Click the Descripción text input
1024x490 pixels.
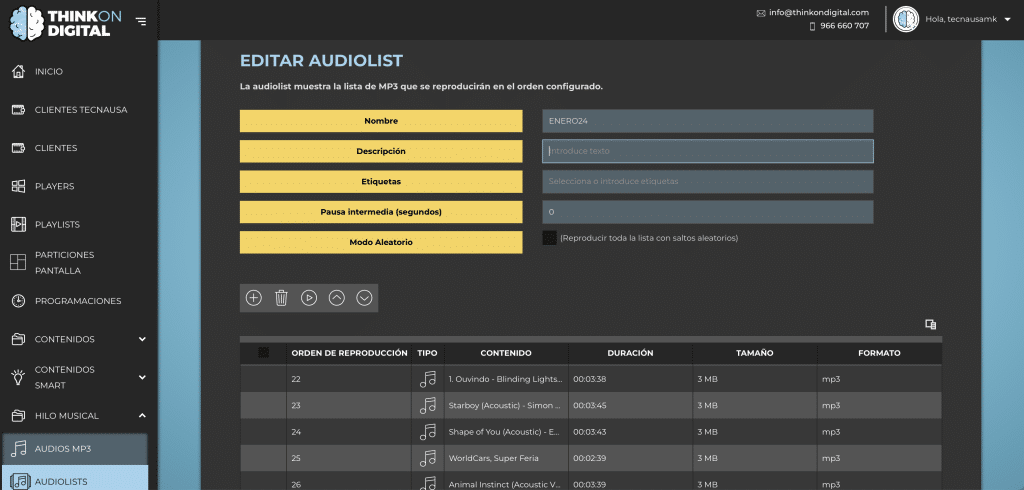tap(707, 151)
